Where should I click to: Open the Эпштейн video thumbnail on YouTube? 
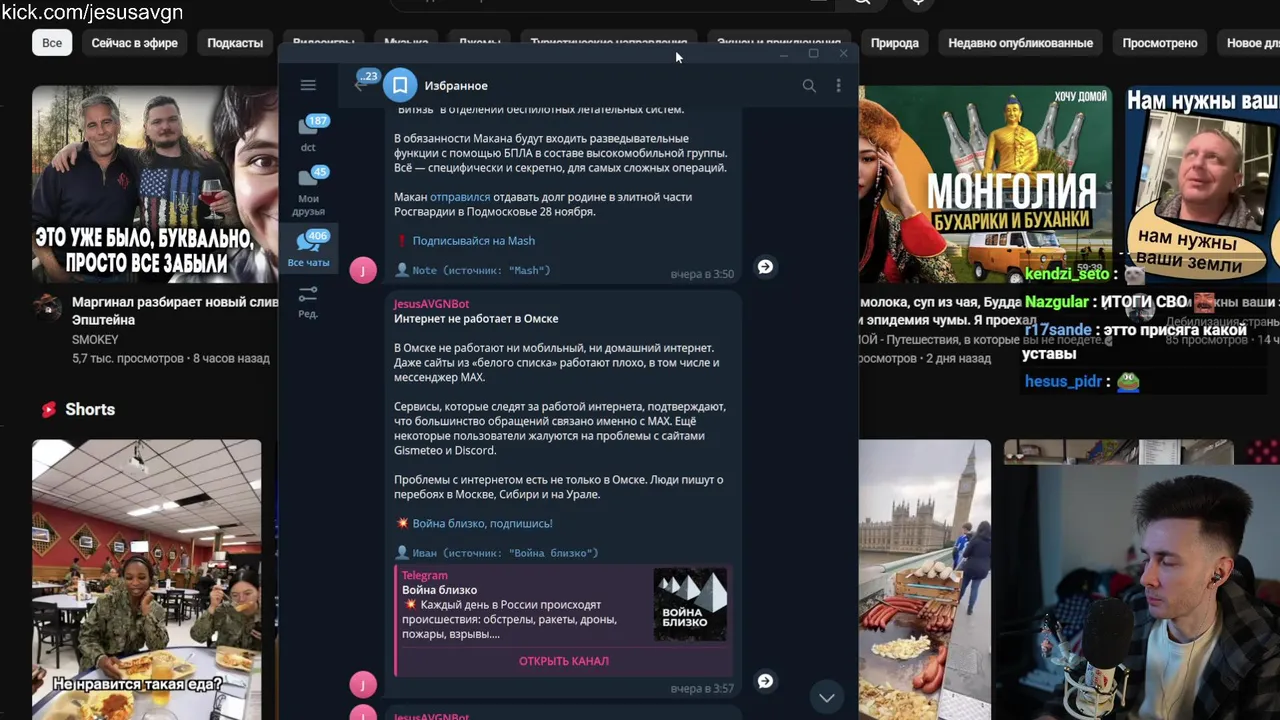(x=155, y=184)
